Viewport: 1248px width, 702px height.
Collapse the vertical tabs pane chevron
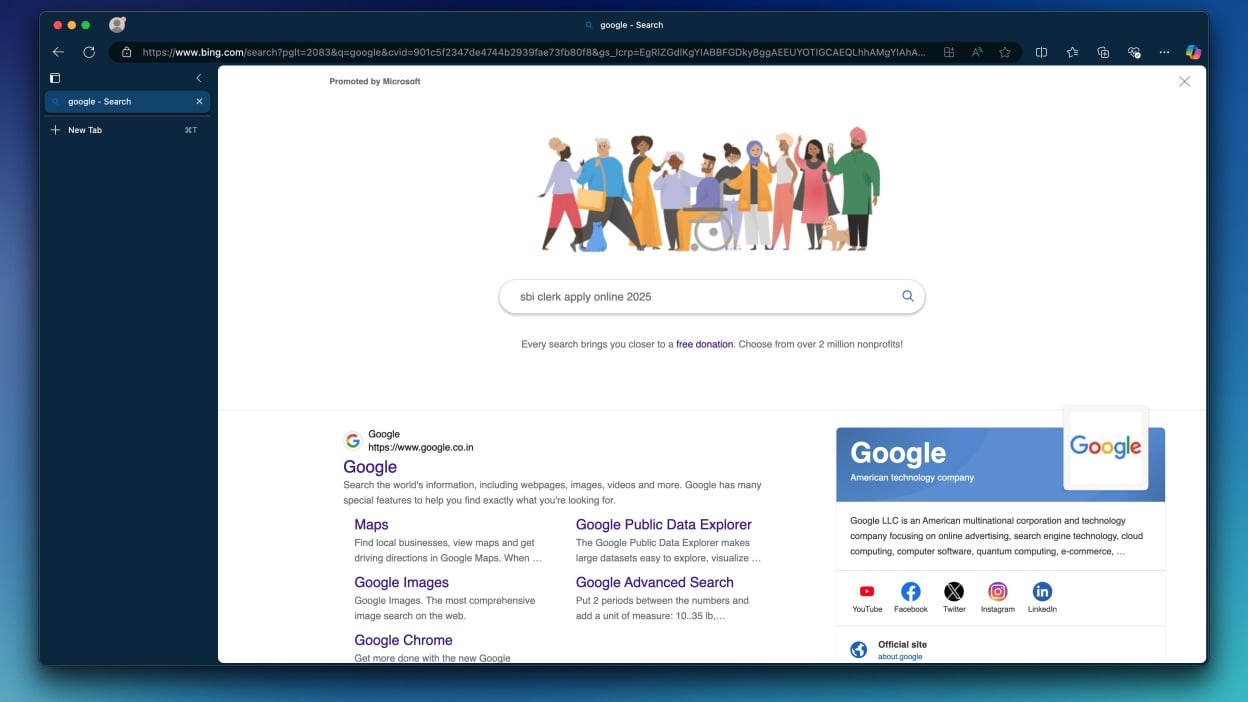tap(198, 78)
